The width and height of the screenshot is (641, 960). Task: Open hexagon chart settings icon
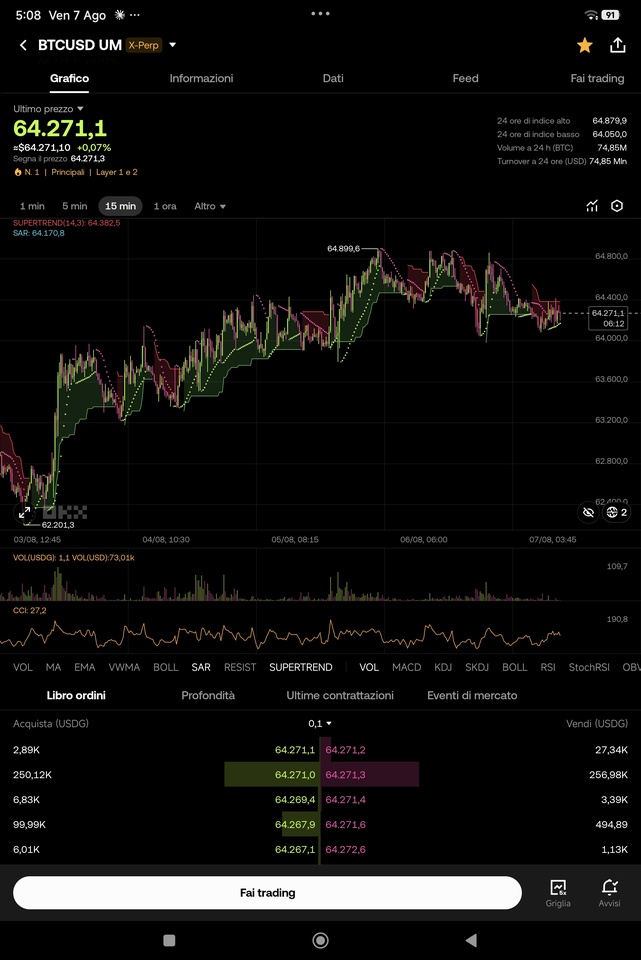pos(617,206)
